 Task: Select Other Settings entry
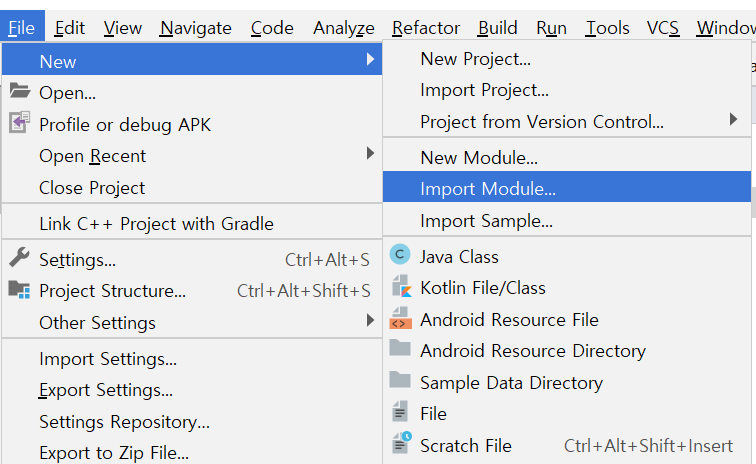tap(192, 321)
